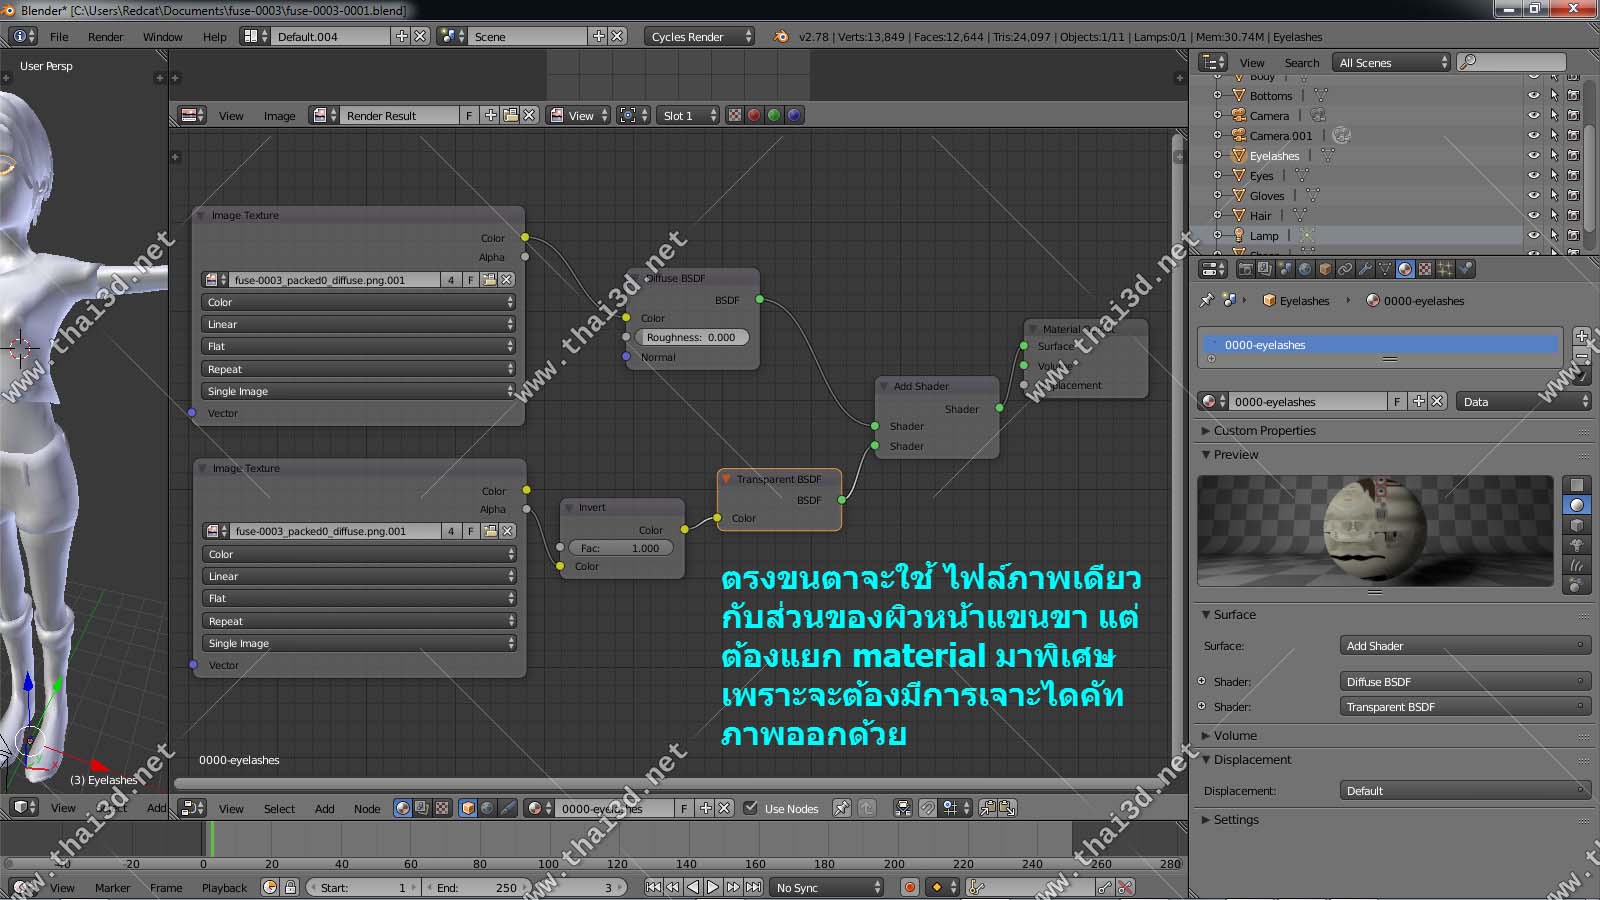Screen dimensions: 1600x900
Task: Choose object shader nodes cube icon
Action: coord(468,808)
